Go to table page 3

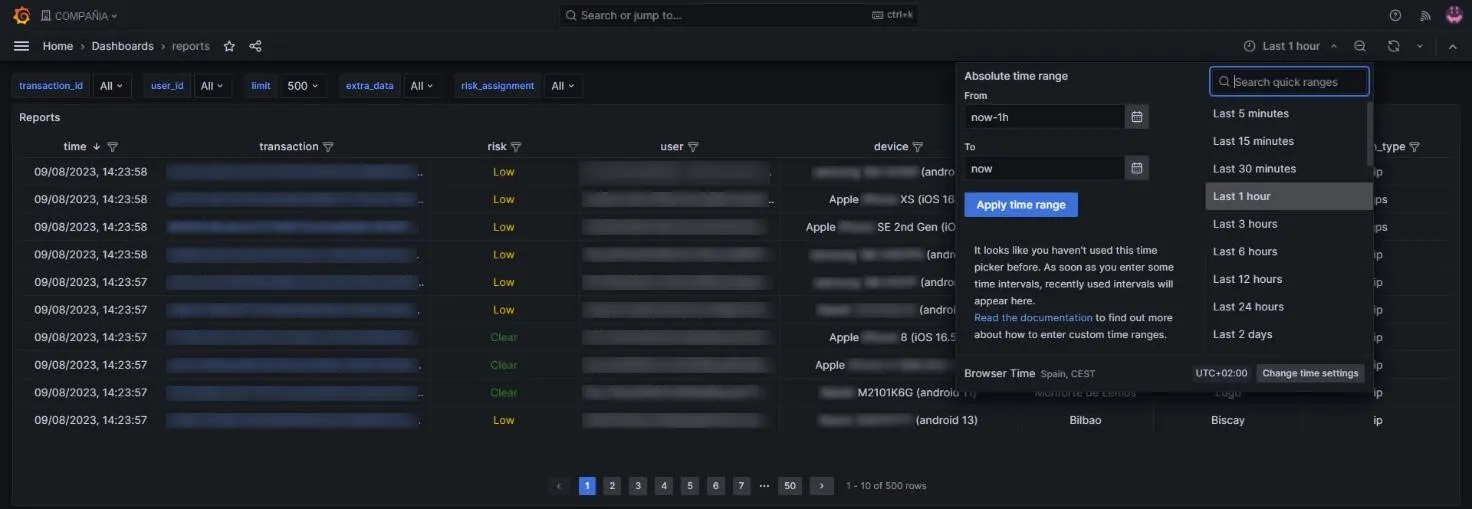tap(638, 486)
